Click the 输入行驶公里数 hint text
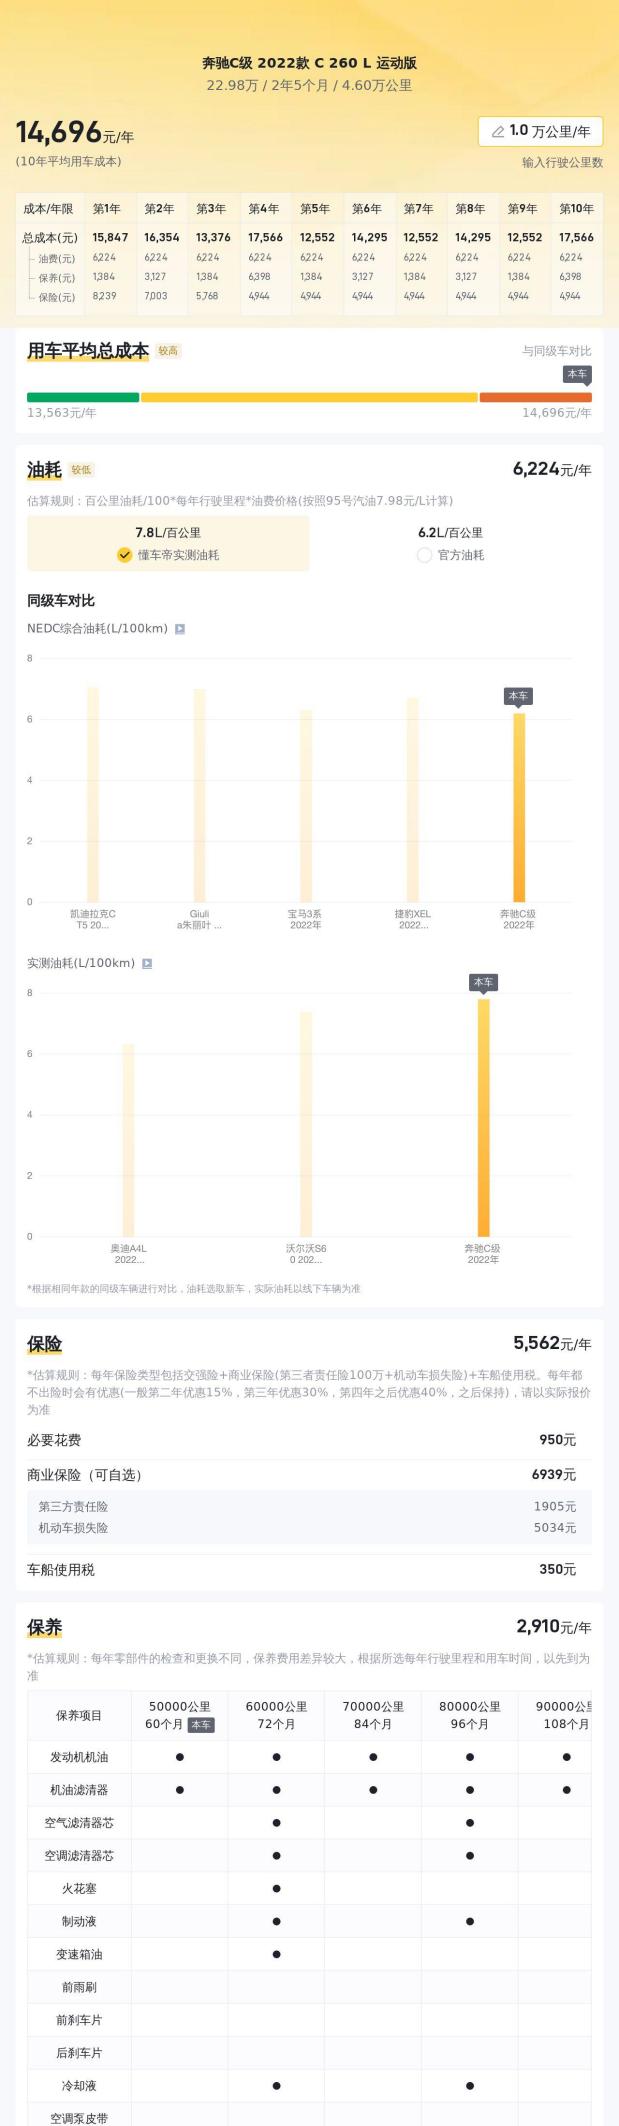 click(562, 162)
